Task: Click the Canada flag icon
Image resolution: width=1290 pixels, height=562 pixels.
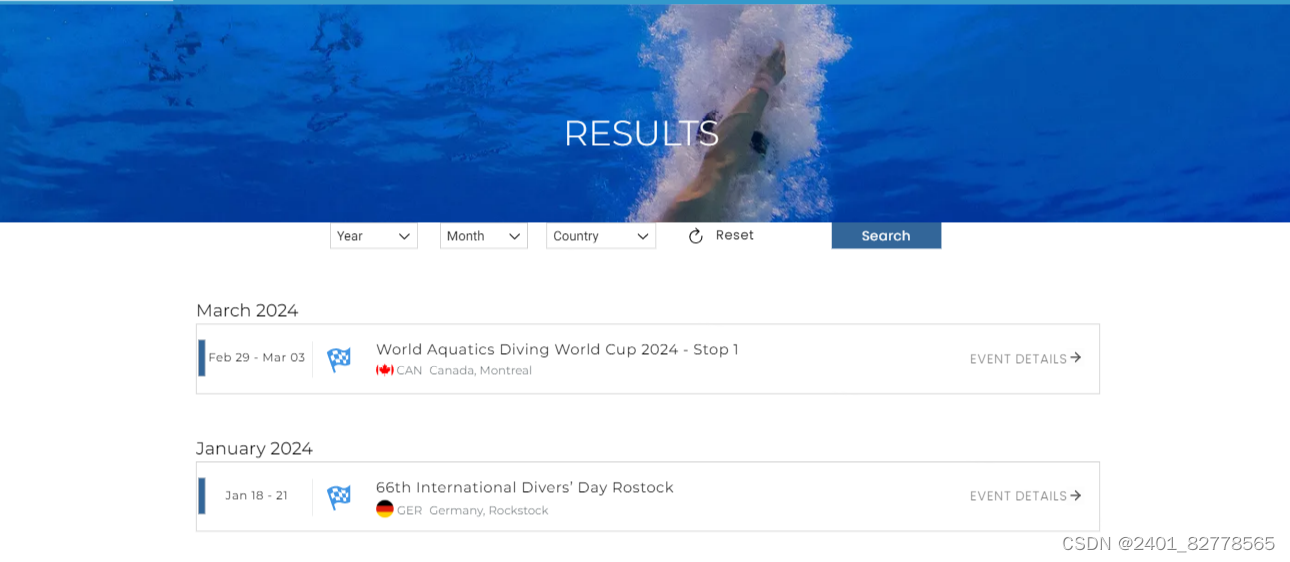Action: pos(385,370)
